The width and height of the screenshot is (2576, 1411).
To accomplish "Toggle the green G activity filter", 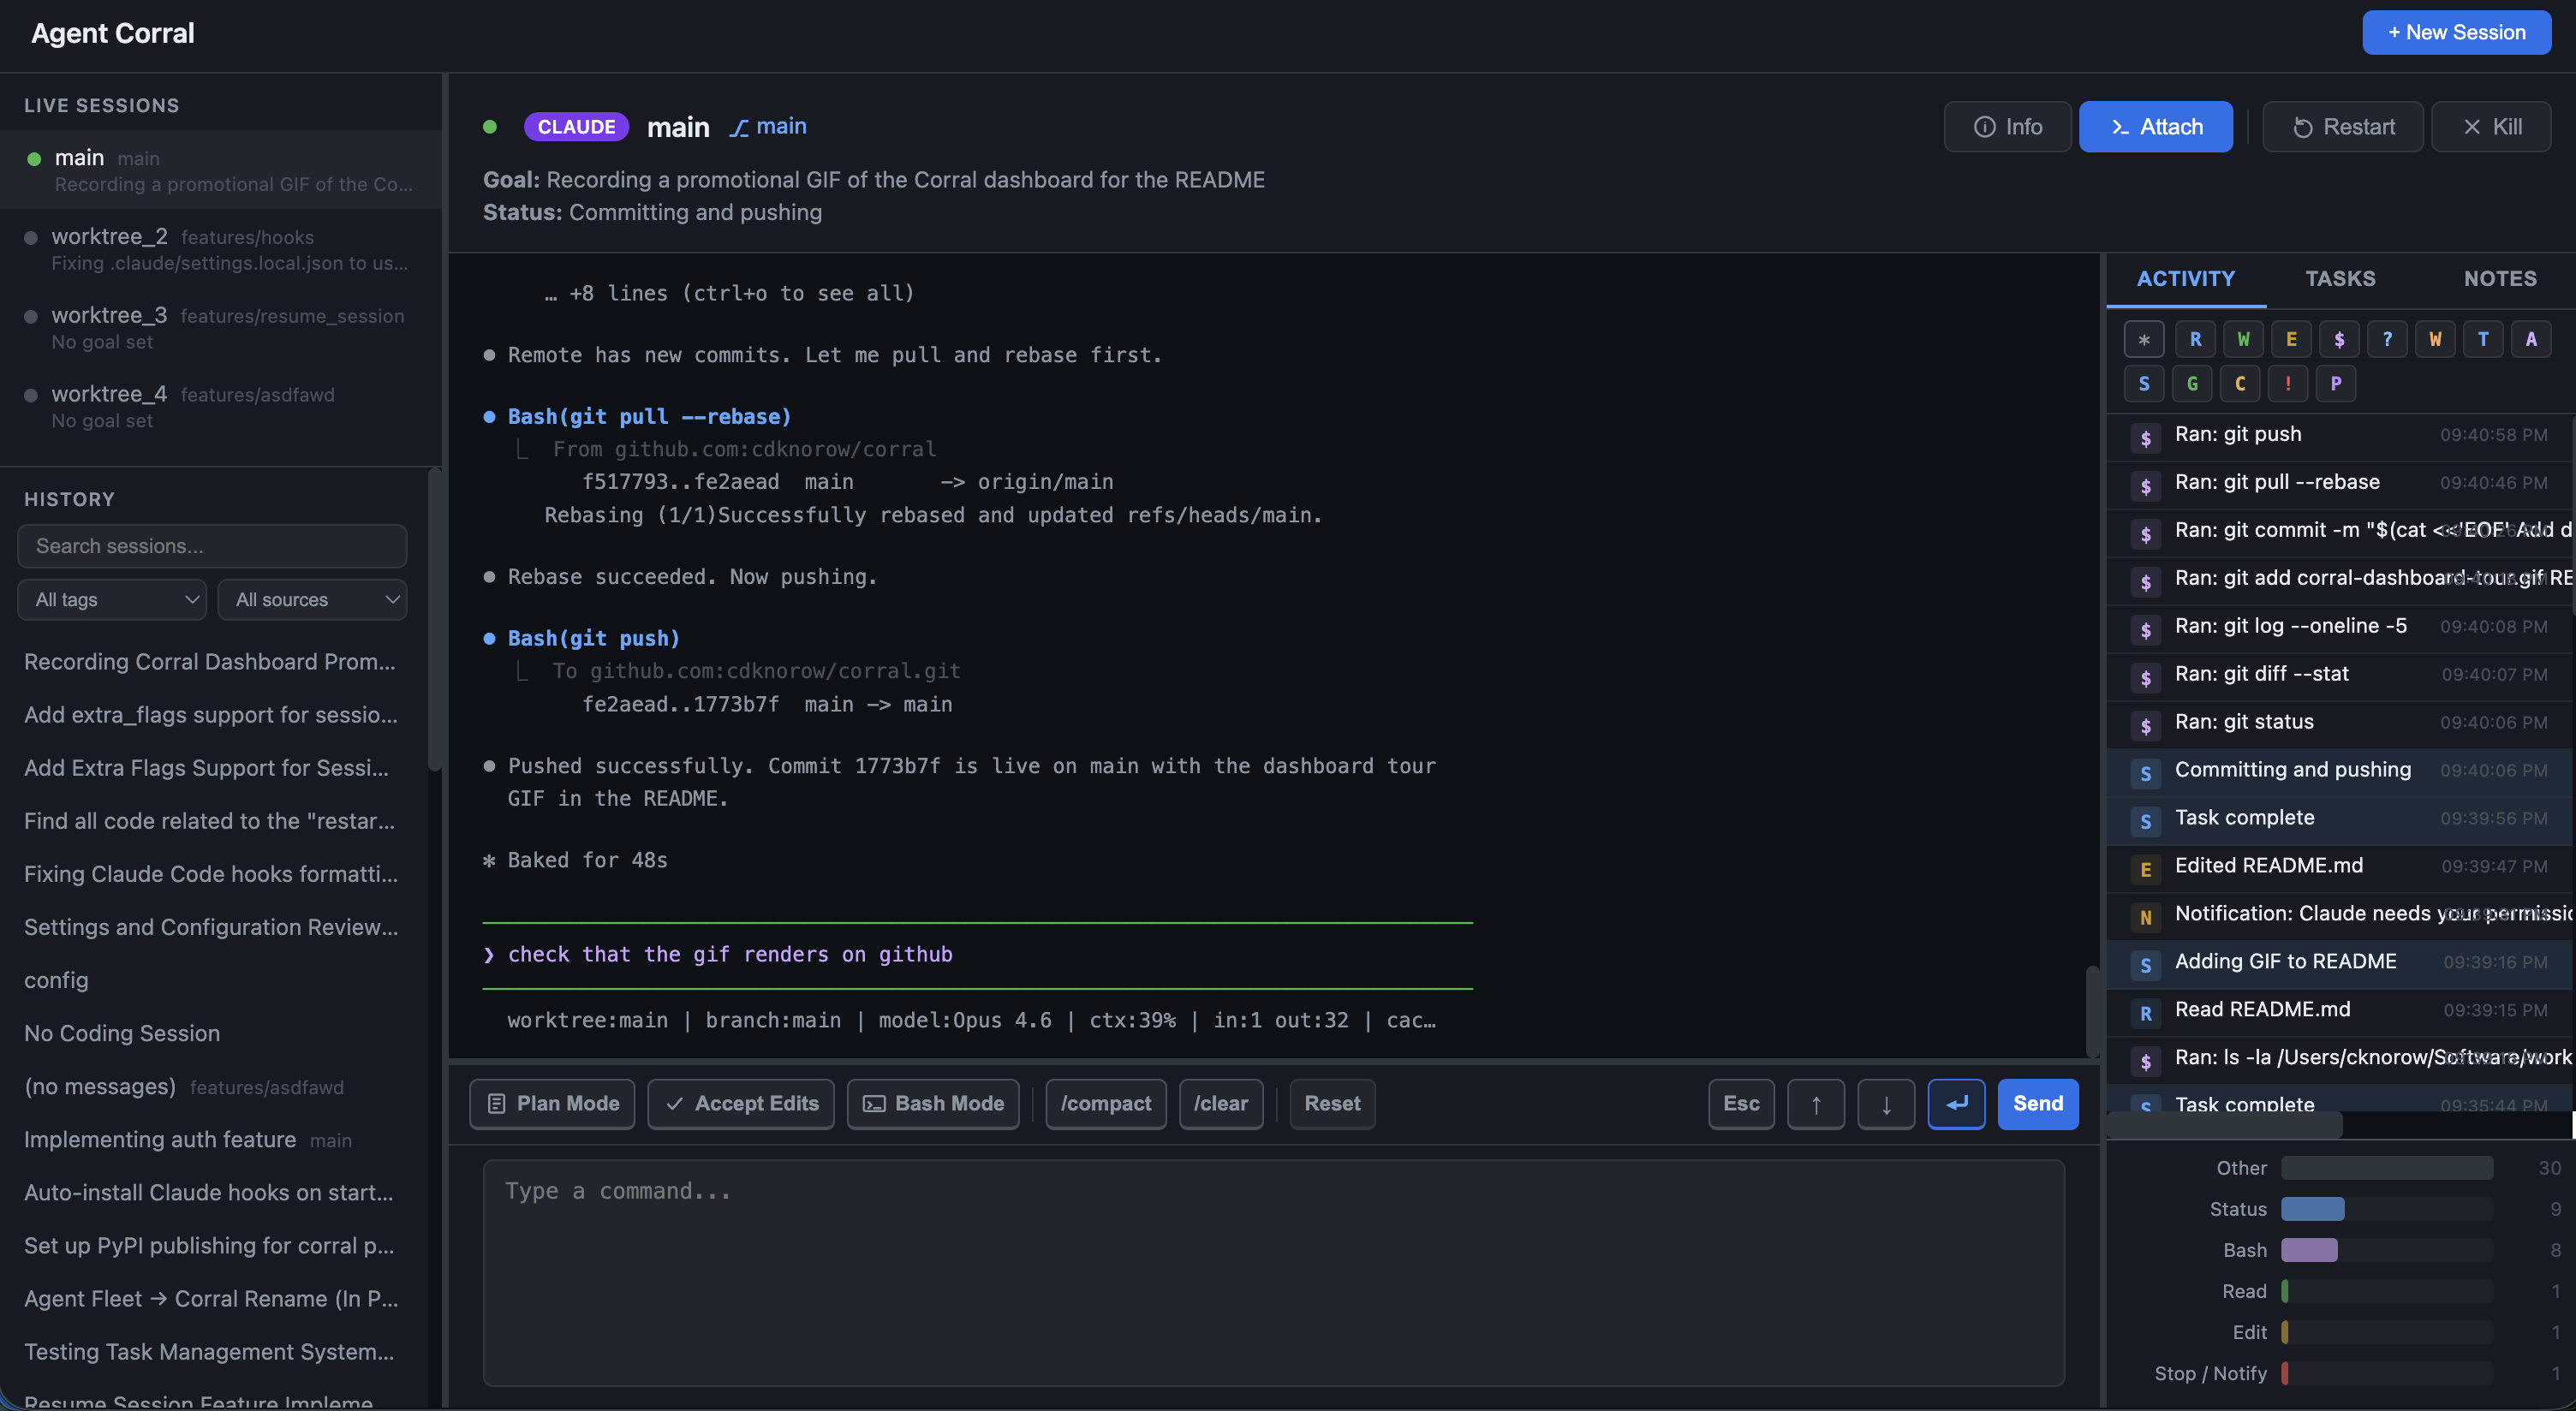I will point(2191,383).
